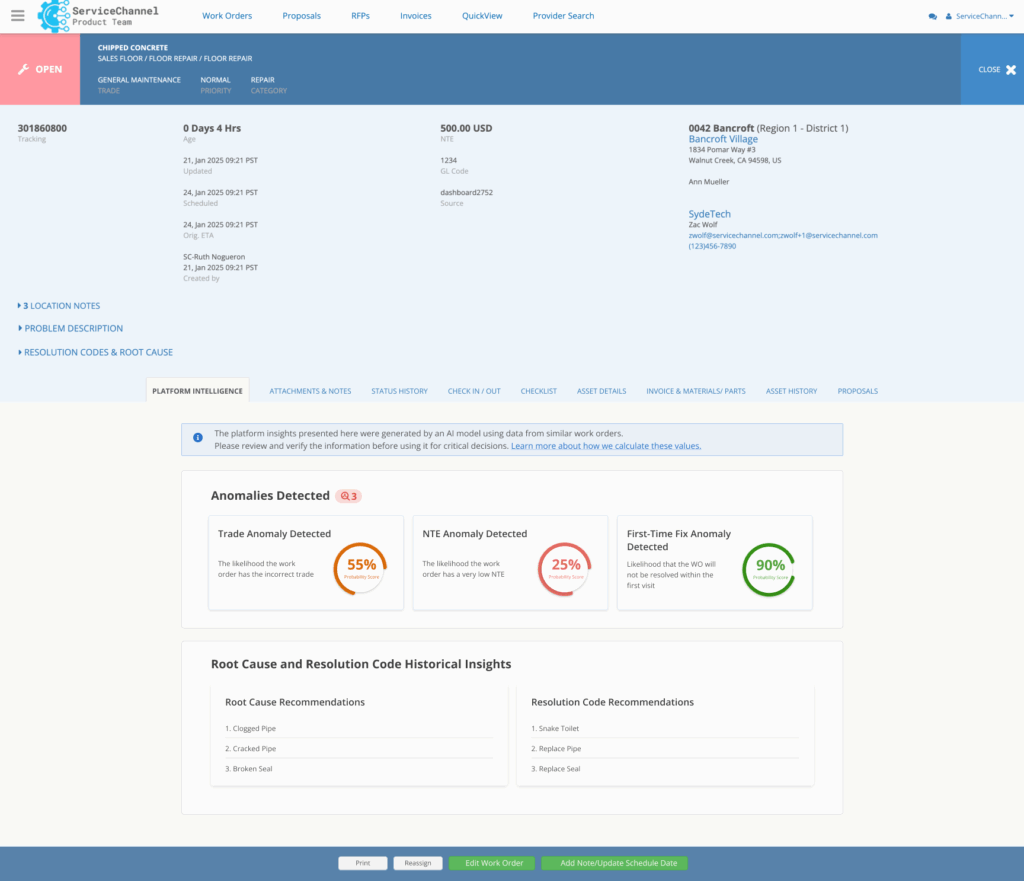Click the info icon in the platform insights banner
This screenshot has width=1024, height=881.
pyautogui.click(x=198, y=435)
